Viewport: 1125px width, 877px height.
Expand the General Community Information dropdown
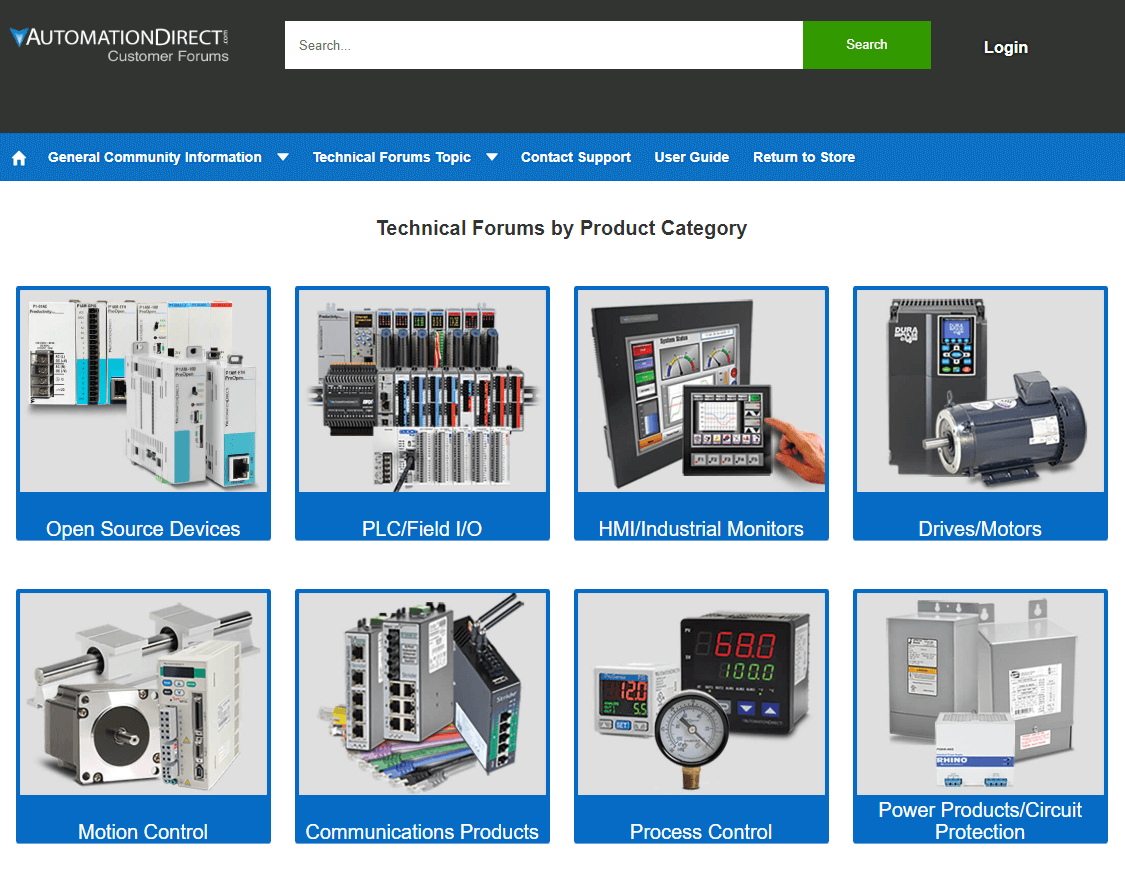point(154,157)
